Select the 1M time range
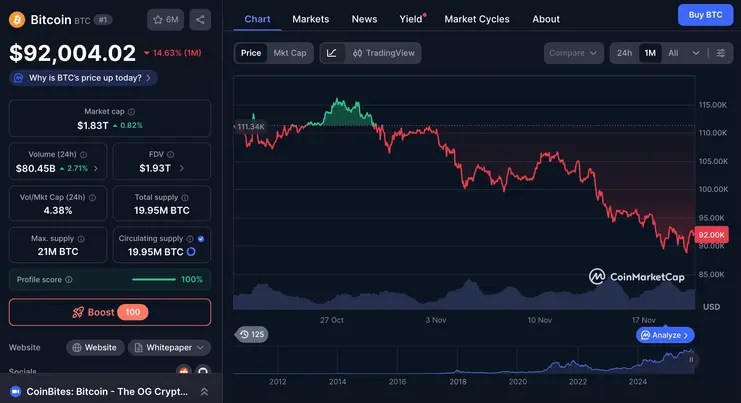The height and width of the screenshot is (403, 741). click(650, 53)
